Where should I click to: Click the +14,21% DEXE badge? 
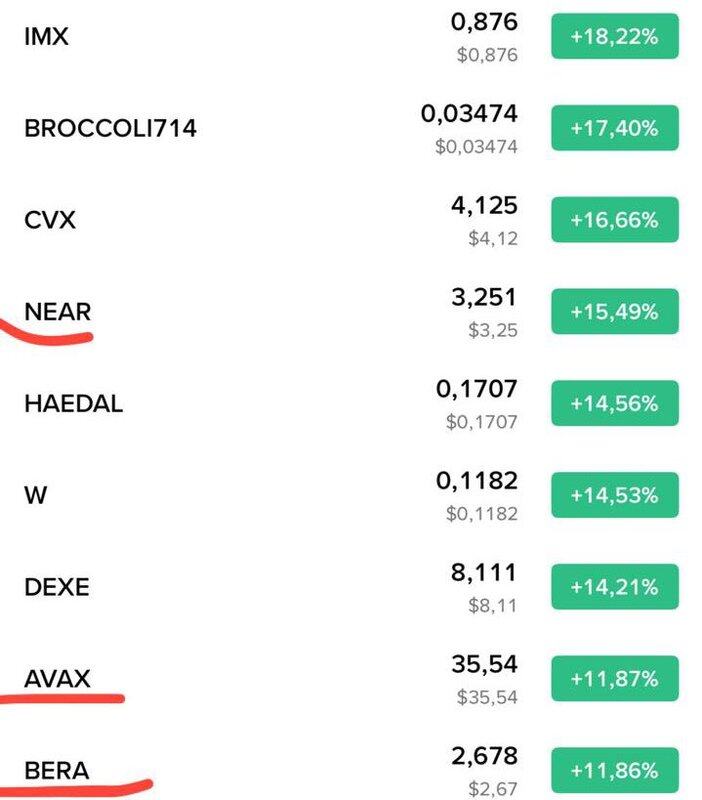pos(615,587)
